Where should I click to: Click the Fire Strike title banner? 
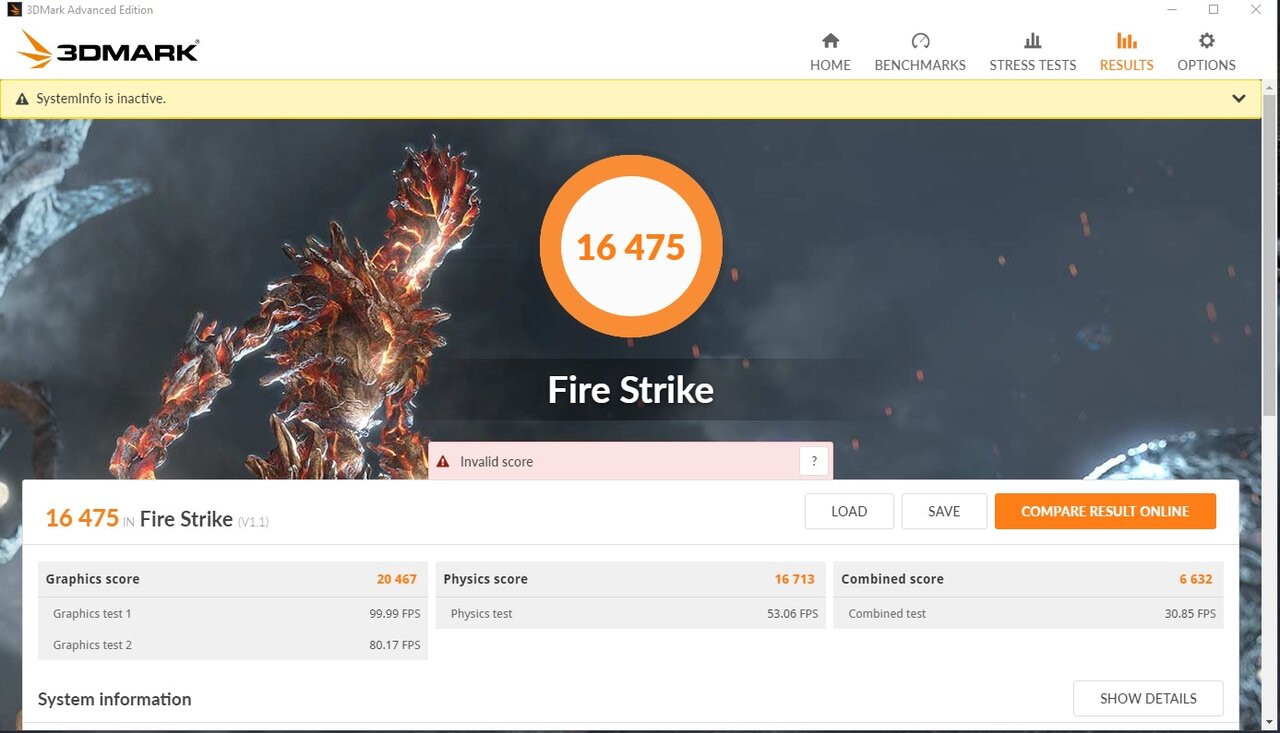(x=631, y=390)
